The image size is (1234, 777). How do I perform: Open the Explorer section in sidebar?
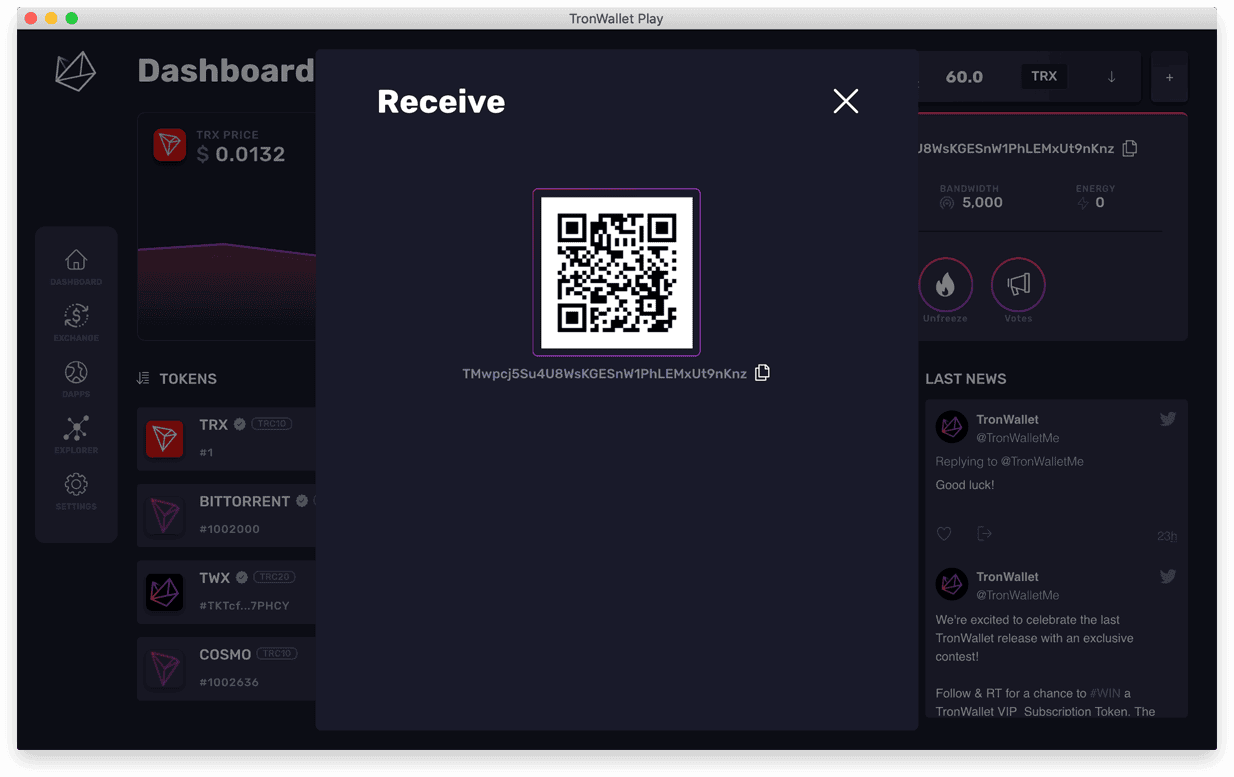pyautogui.click(x=76, y=435)
